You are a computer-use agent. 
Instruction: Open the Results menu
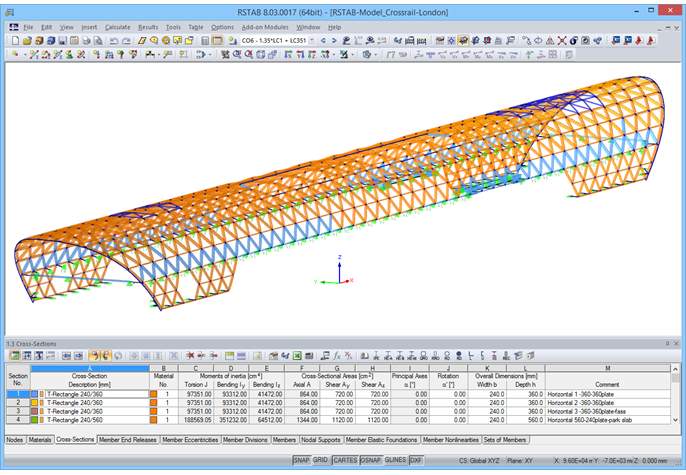point(148,27)
